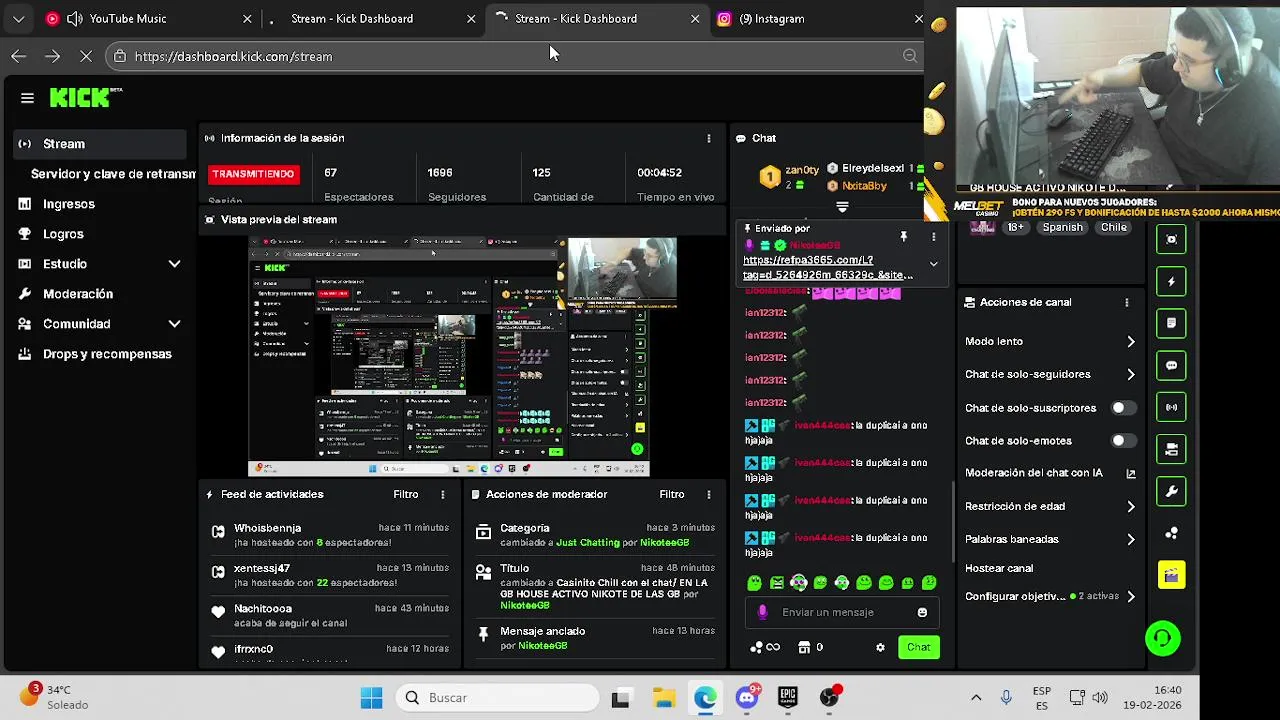Click Hostear canal action
The width and height of the screenshot is (1280, 720).
click(999, 568)
